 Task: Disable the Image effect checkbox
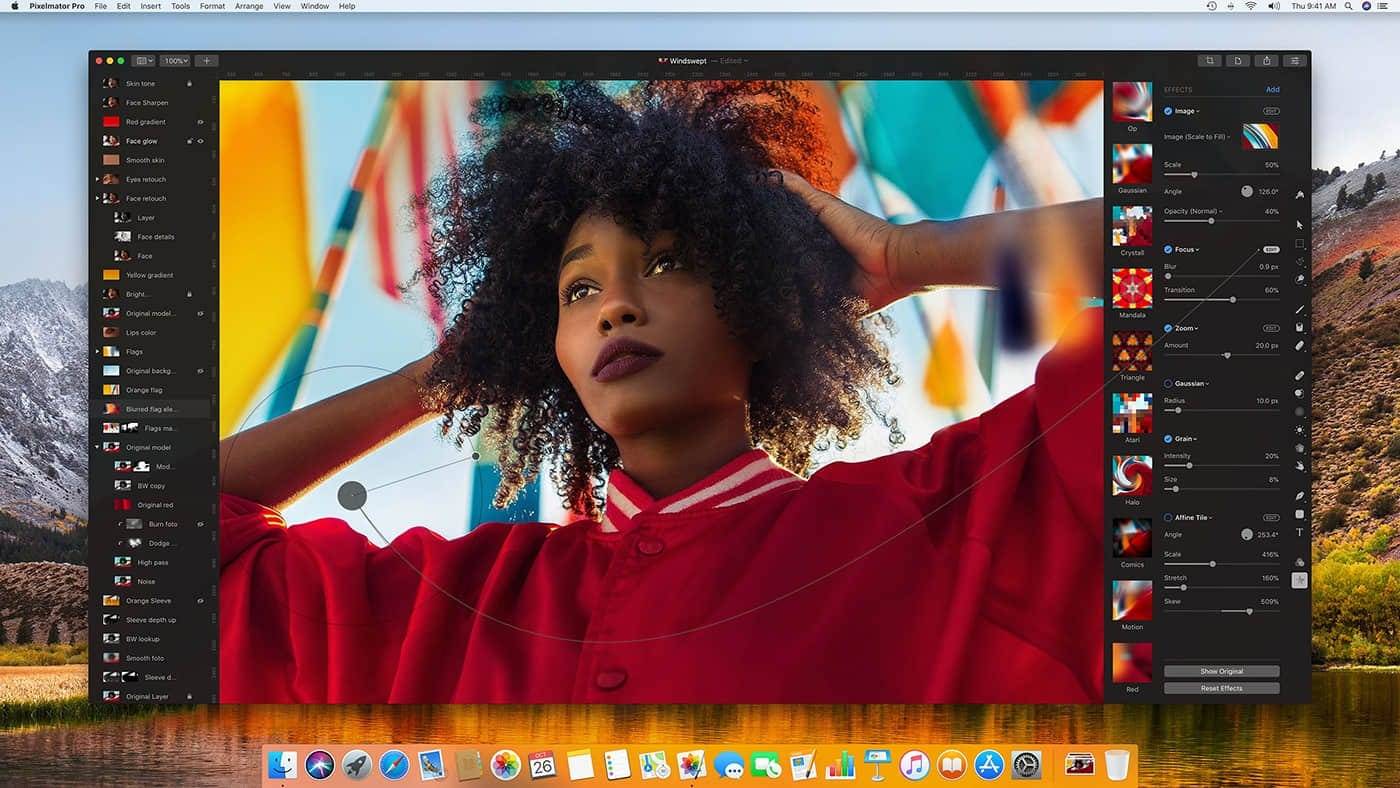coord(1168,111)
